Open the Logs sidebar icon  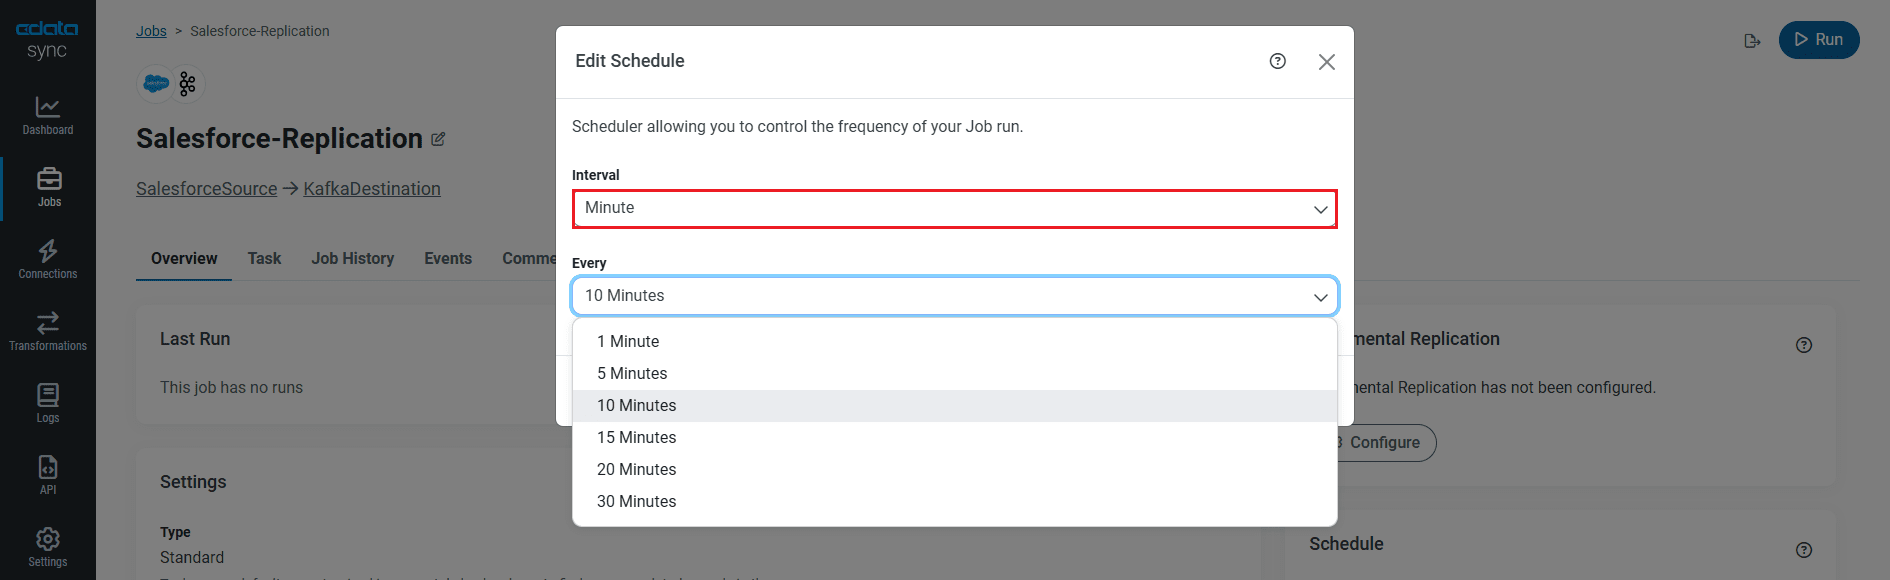48,403
